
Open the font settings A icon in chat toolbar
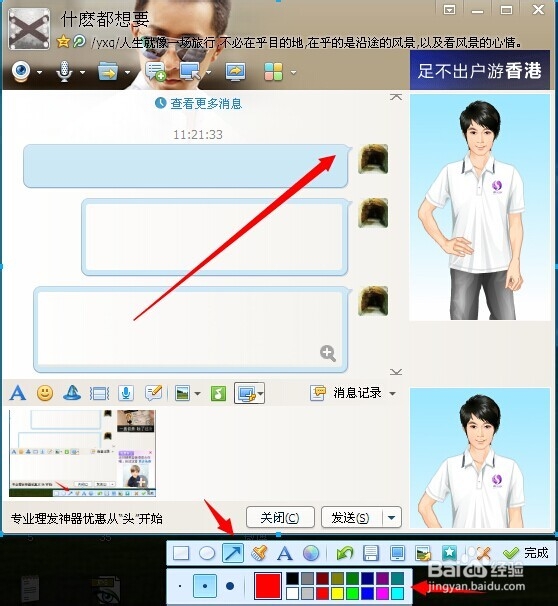tap(18, 393)
